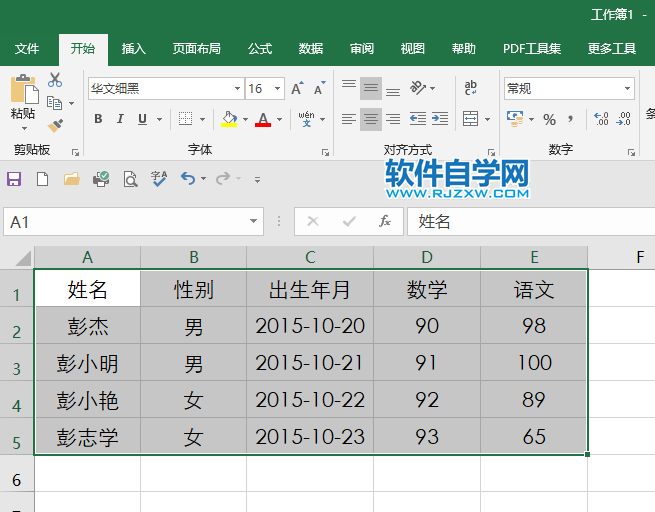Screen dimensions: 655x512
Task: Toggle italic formatting
Action: pyautogui.click(x=120, y=119)
